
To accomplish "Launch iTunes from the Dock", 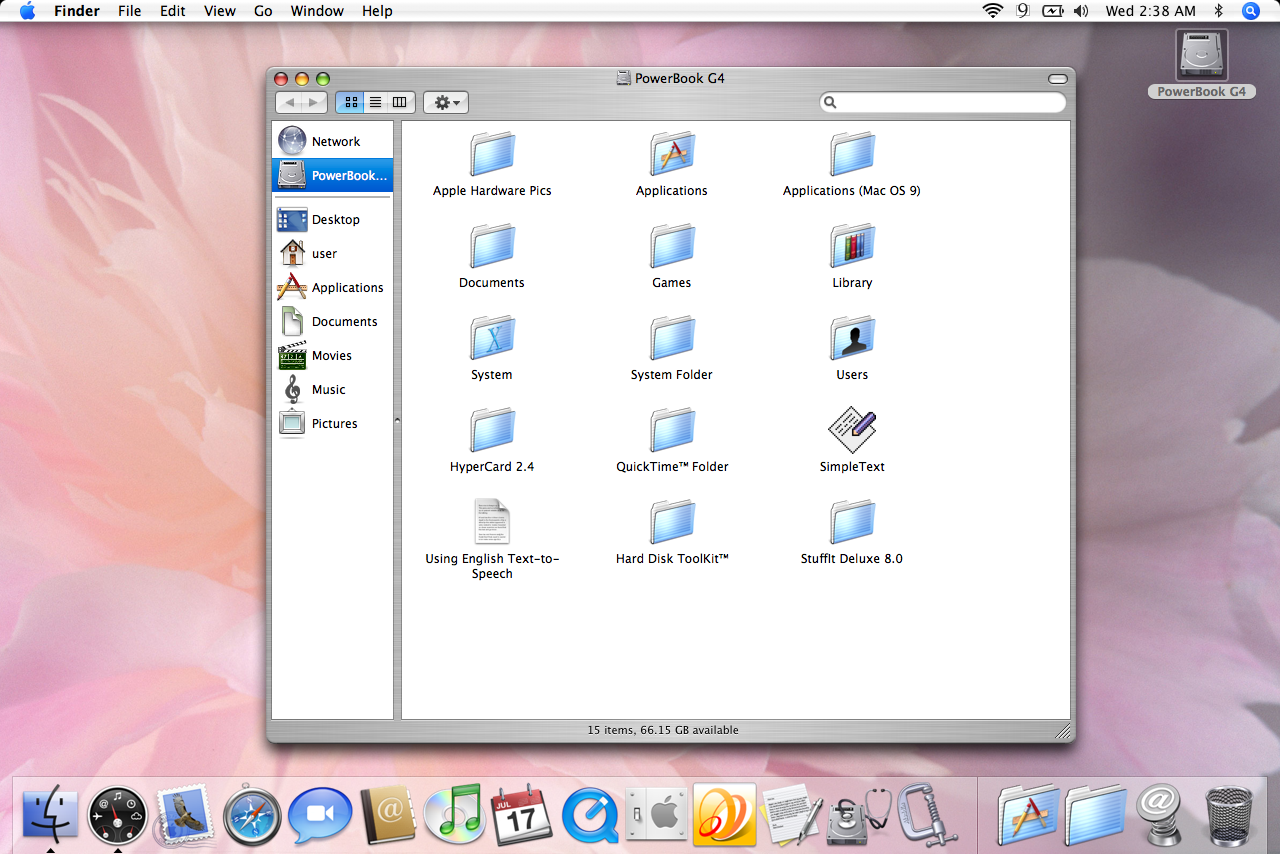I will [x=455, y=814].
